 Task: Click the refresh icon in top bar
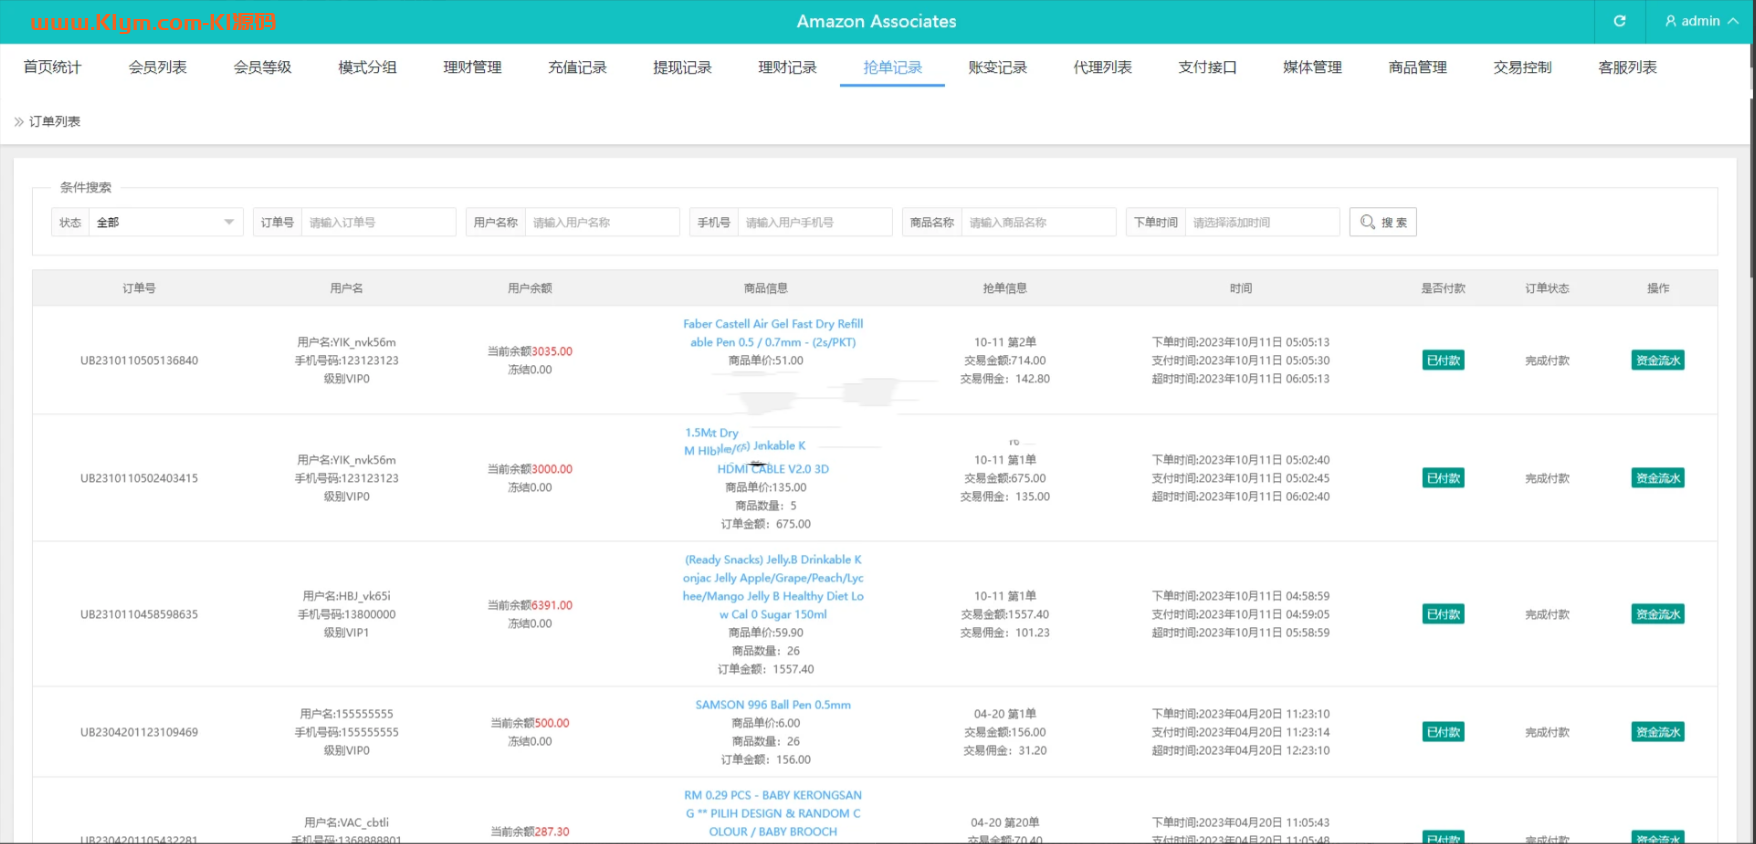click(1619, 21)
